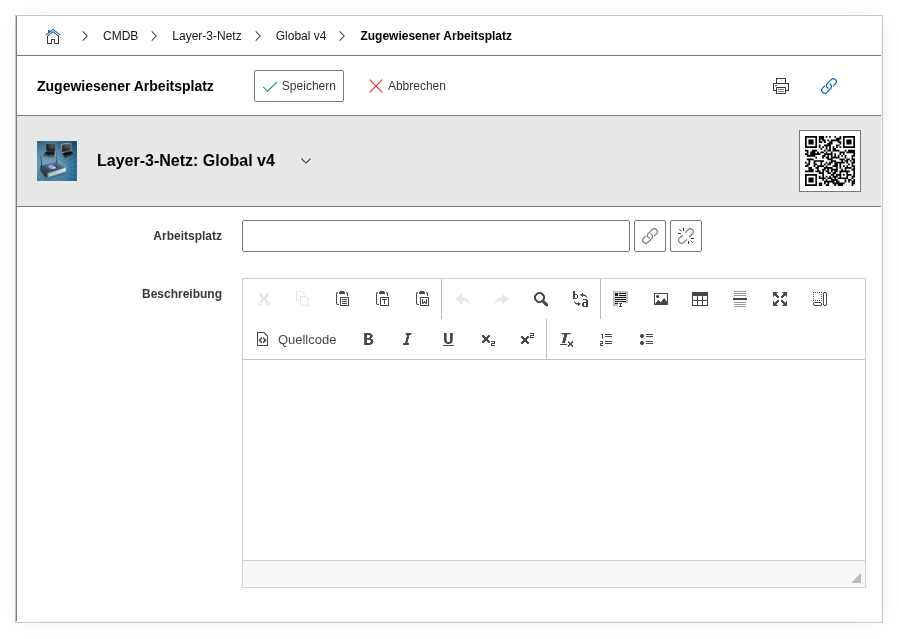Click Abbrechen to cancel
899x639 pixels.
(407, 86)
